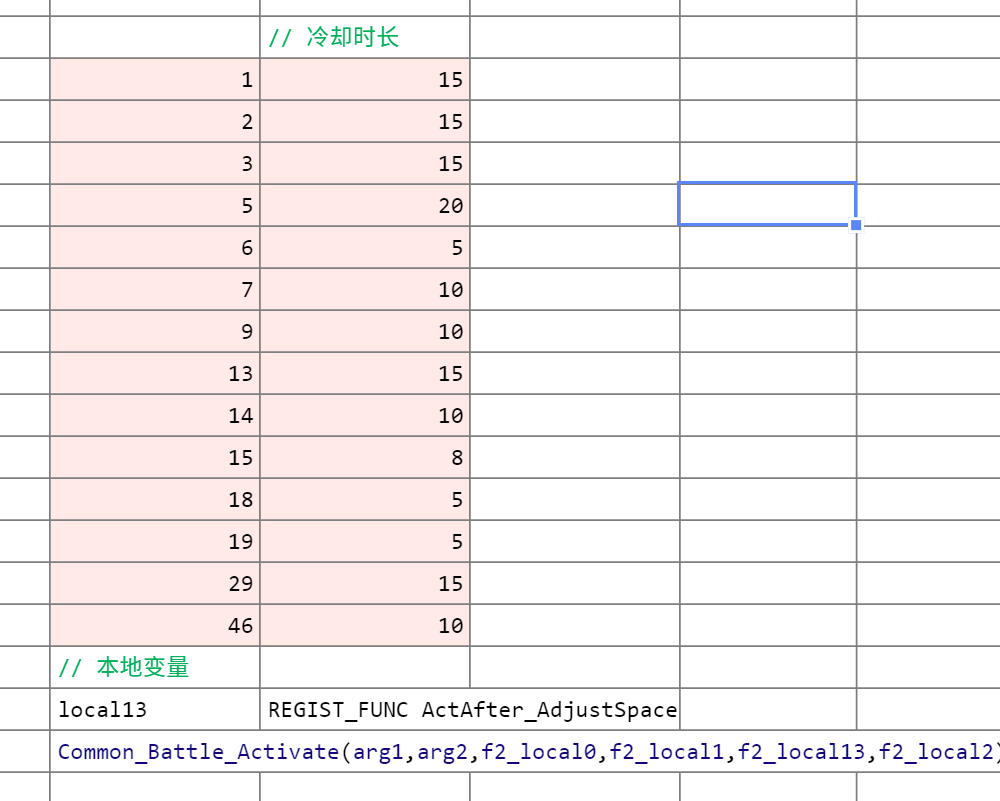Select the pink cell with ID 2

click(x=155, y=121)
